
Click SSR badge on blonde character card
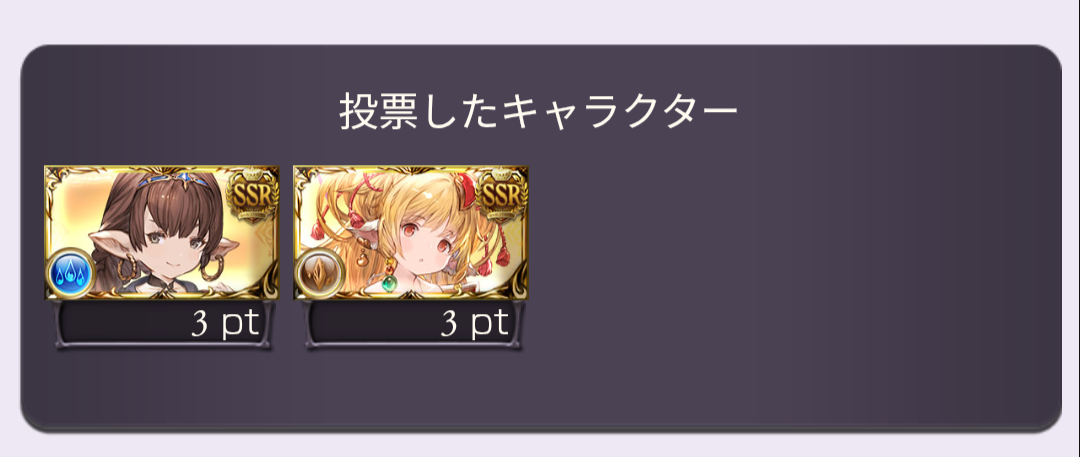(501, 196)
